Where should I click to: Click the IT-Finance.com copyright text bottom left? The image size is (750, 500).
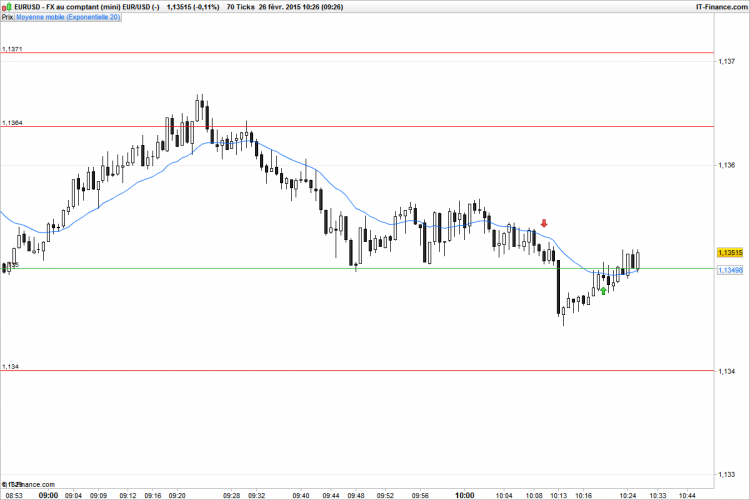pos(29,484)
